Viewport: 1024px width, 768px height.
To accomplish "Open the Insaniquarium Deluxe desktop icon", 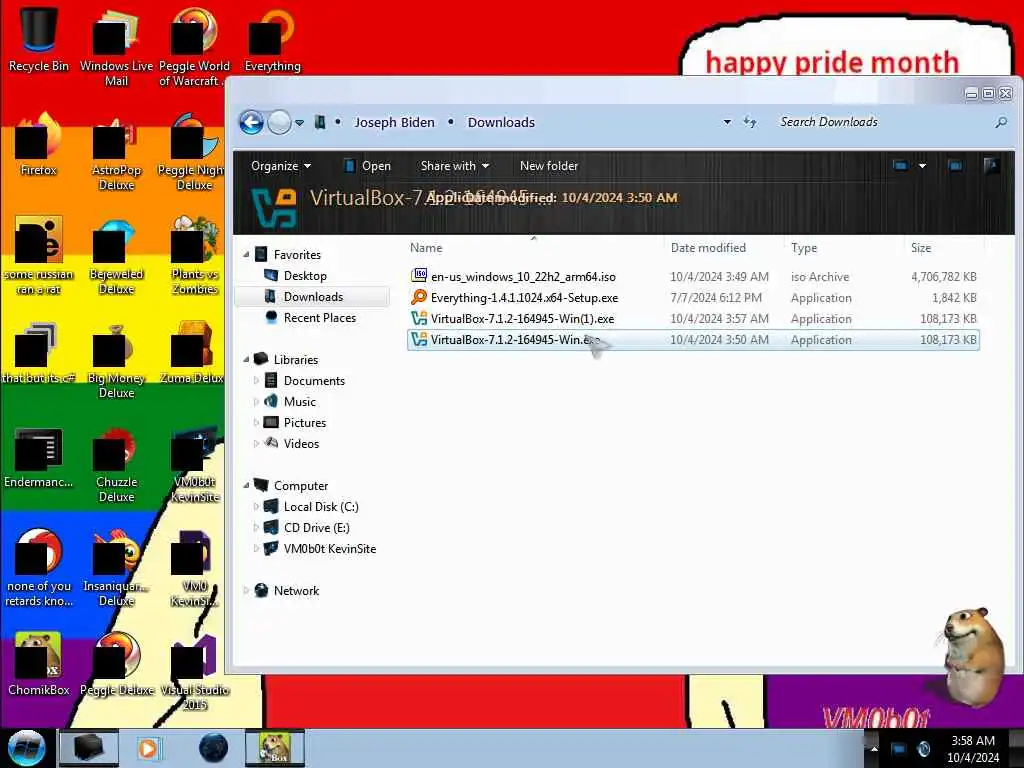I will click(x=116, y=568).
